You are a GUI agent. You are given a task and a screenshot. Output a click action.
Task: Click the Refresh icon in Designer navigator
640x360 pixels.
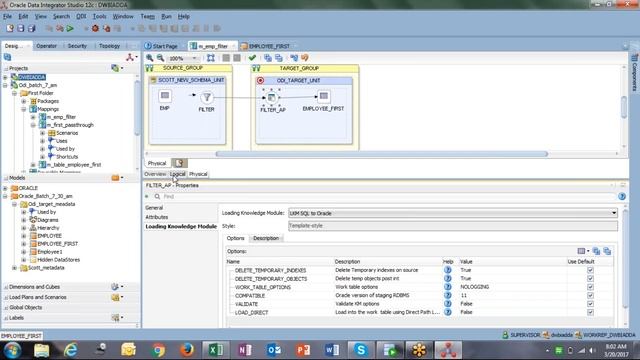tap(7, 57)
